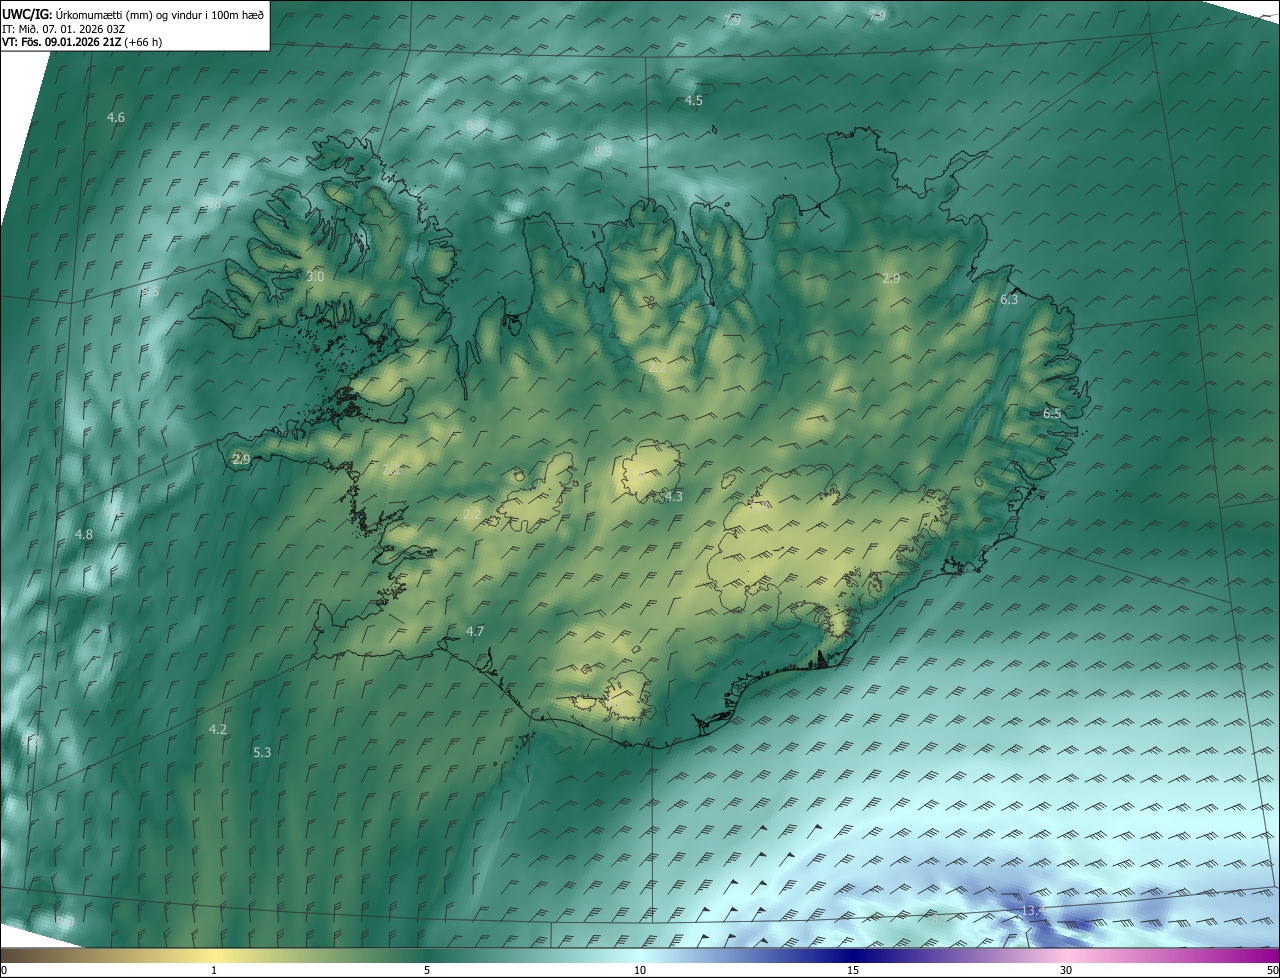Image resolution: width=1280 pixels, height=978 pixels.
Task: Click the "10" tick on the color scale
Action: [x=640, y=970]
